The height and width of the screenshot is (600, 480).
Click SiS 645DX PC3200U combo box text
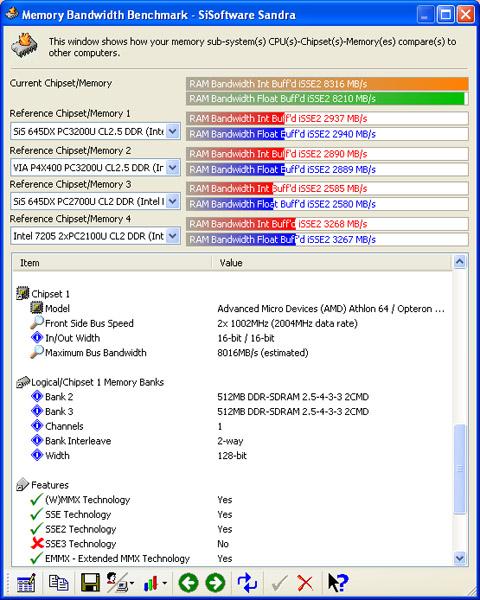click(x=88, y=131)
